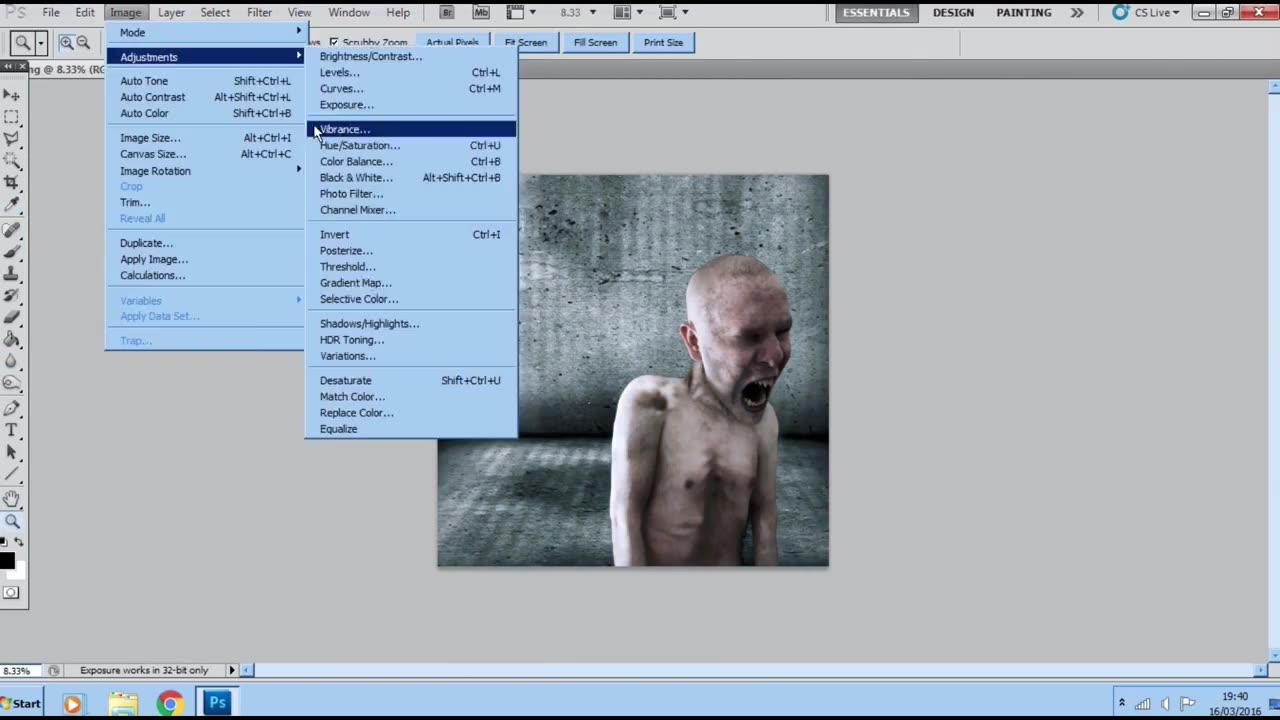1280x720 pixels.
Task: Select the Hand tool
Action: point(12,499)
